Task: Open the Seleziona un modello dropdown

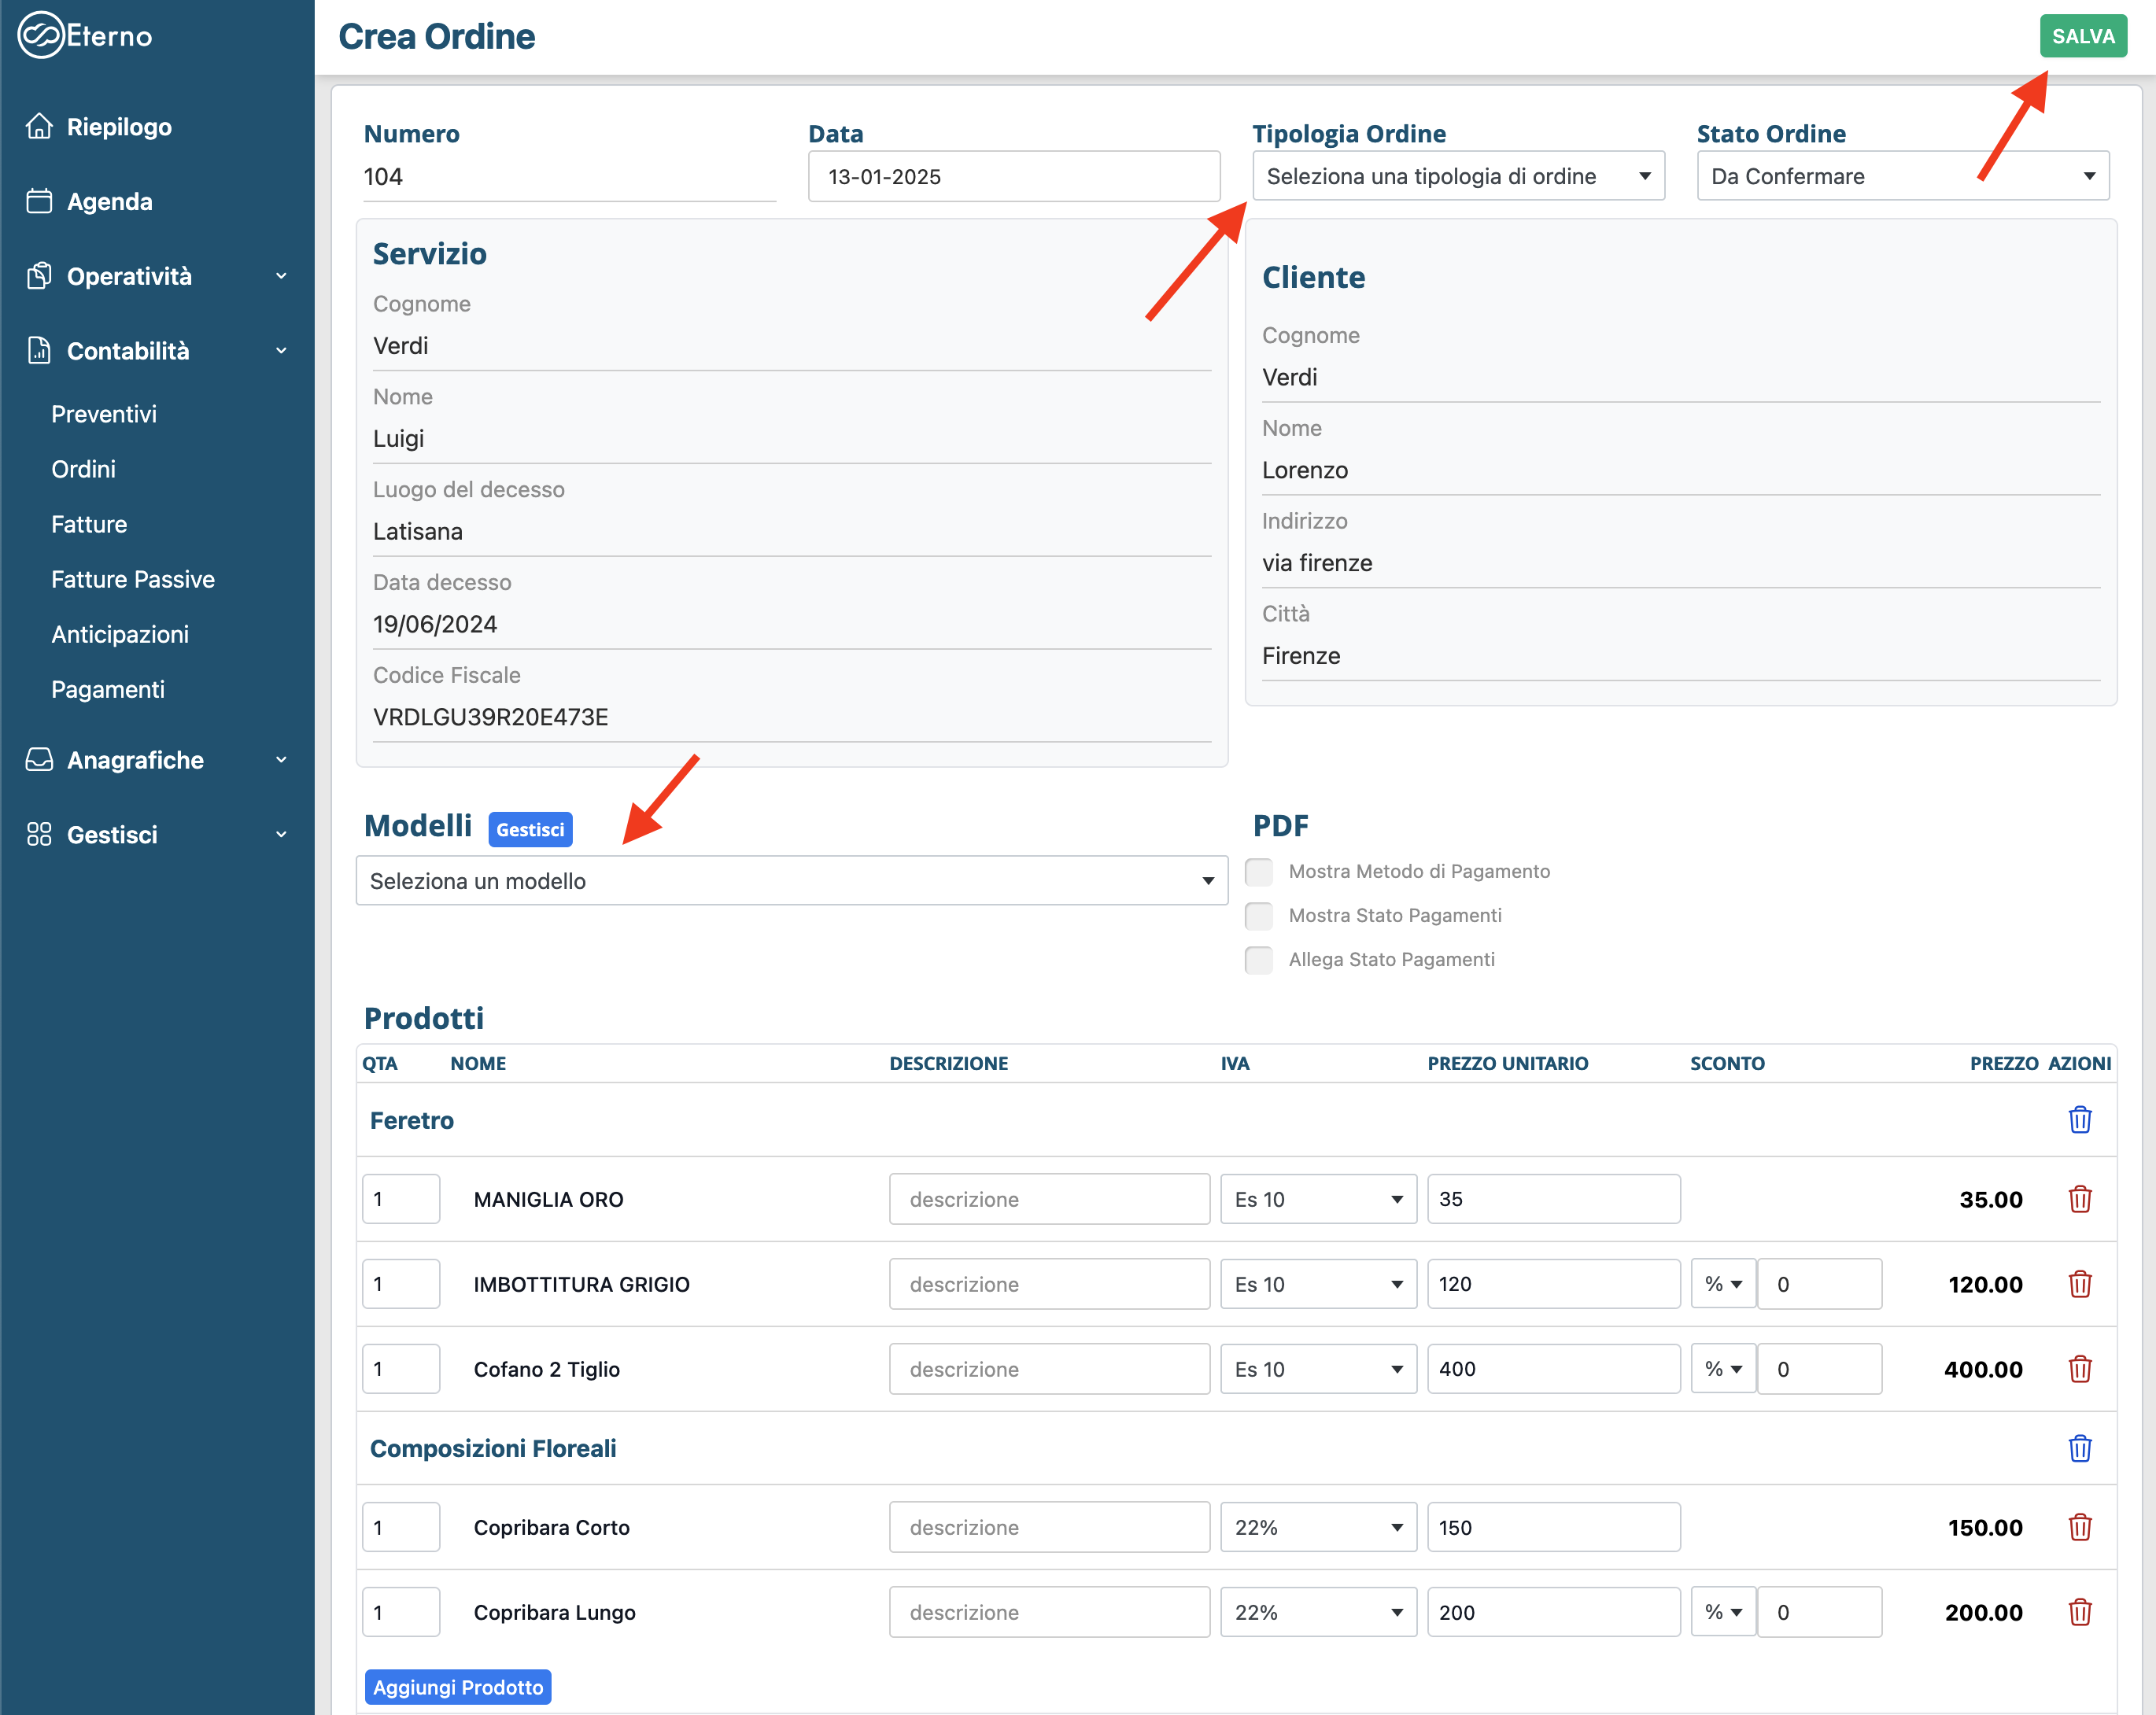Action: click(x=791, y=881)
